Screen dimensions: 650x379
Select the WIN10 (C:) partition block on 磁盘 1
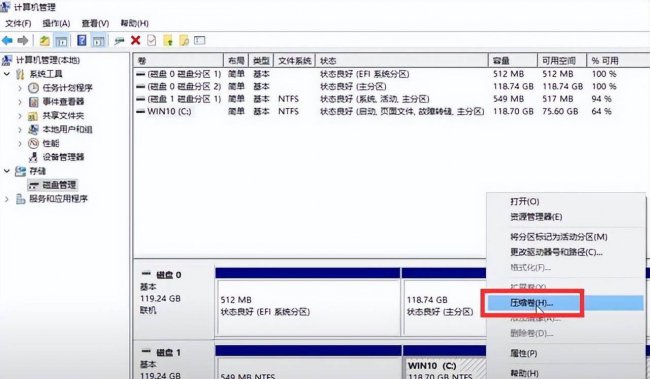tap(444, 368)
